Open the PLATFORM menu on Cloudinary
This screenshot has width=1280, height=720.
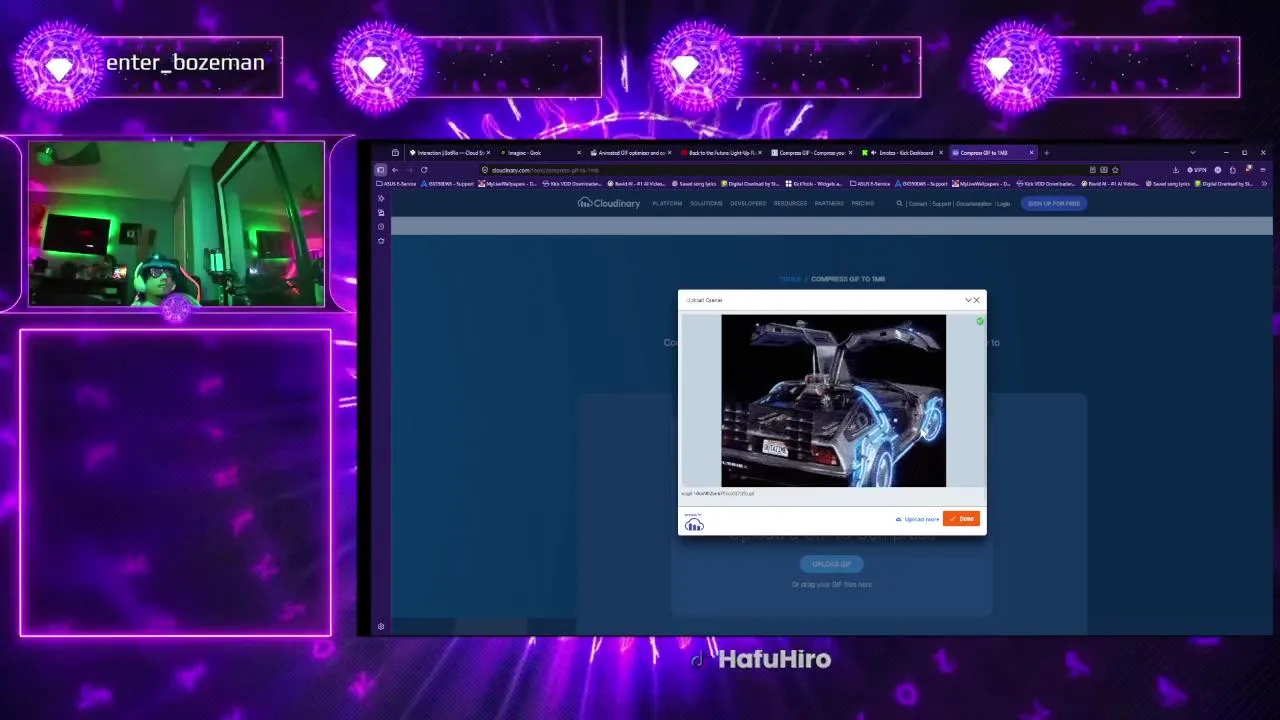click(x=667, y=203)
